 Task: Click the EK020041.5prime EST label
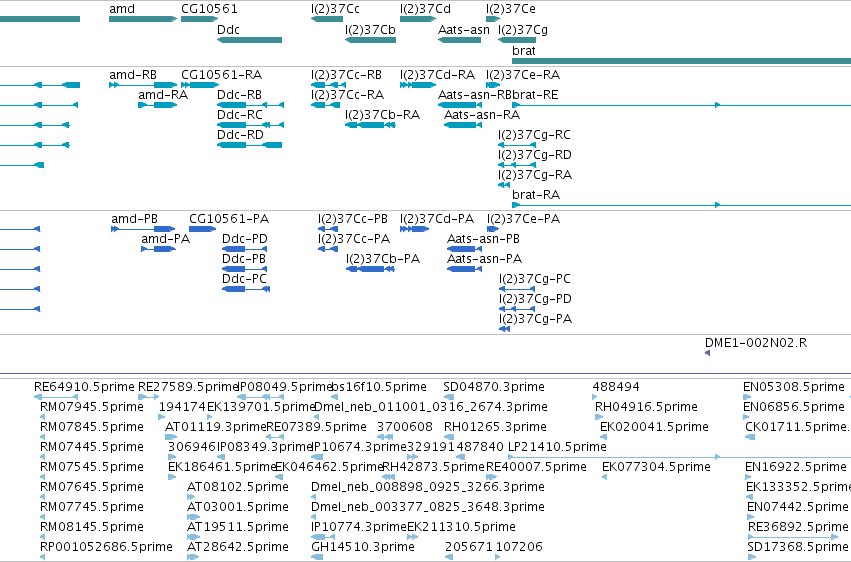pos(654,427)
